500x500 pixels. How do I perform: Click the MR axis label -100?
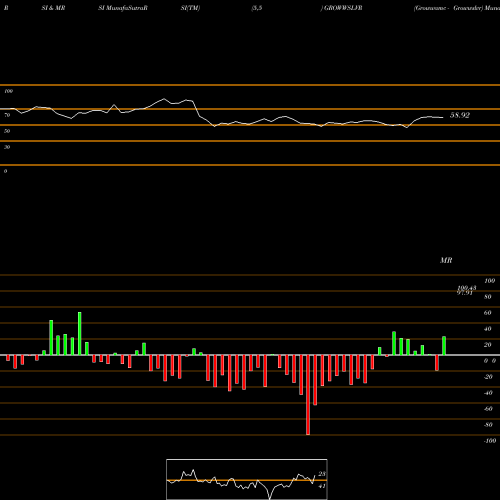click(490, 441)
